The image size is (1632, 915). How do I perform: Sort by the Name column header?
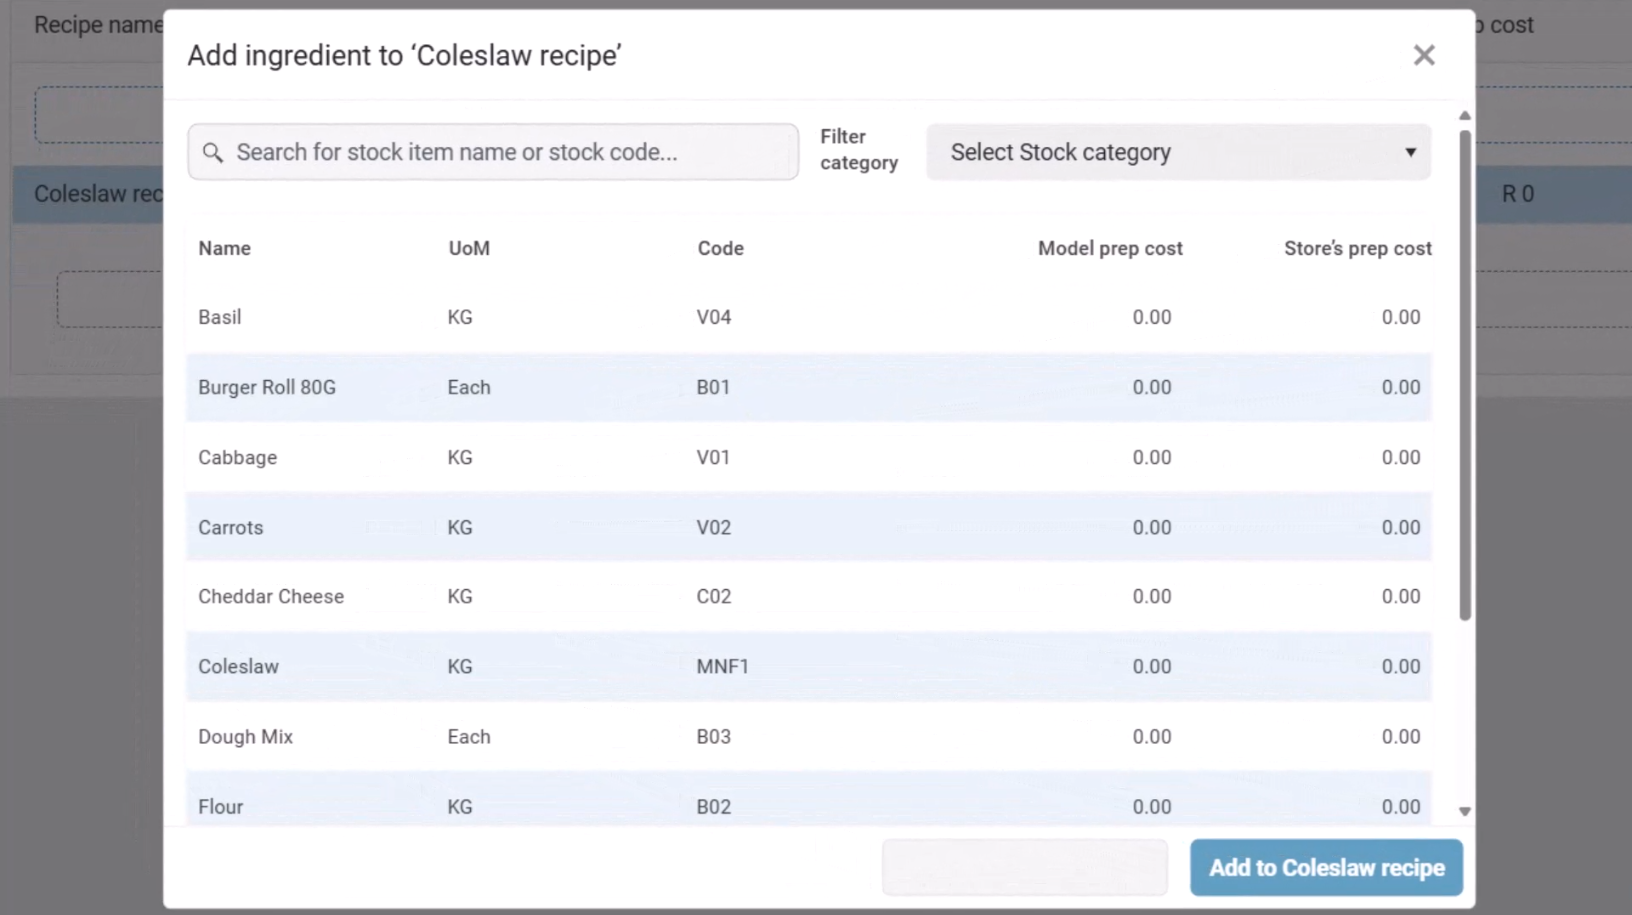[x=224, y=248]
